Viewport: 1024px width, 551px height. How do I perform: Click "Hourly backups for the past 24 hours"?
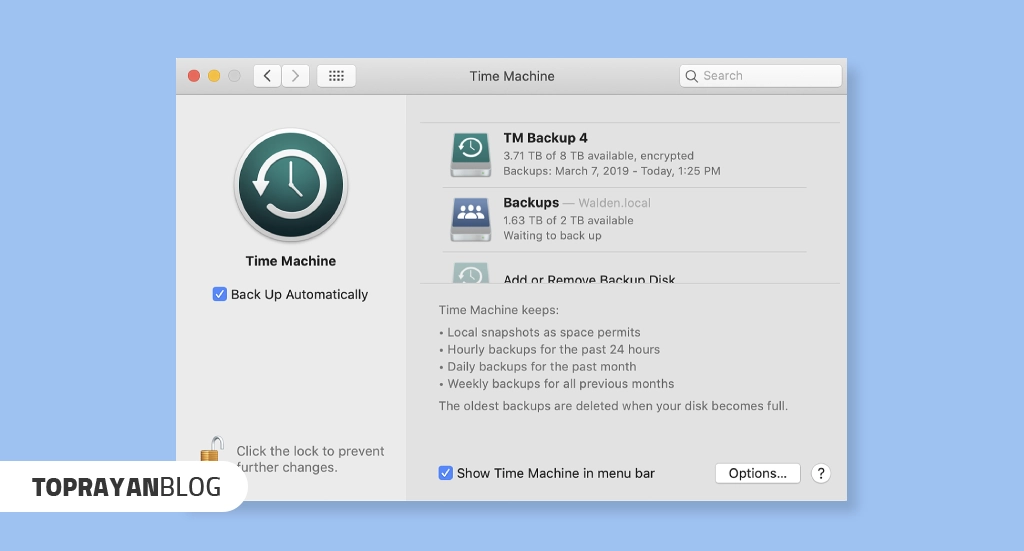(553, 349)
